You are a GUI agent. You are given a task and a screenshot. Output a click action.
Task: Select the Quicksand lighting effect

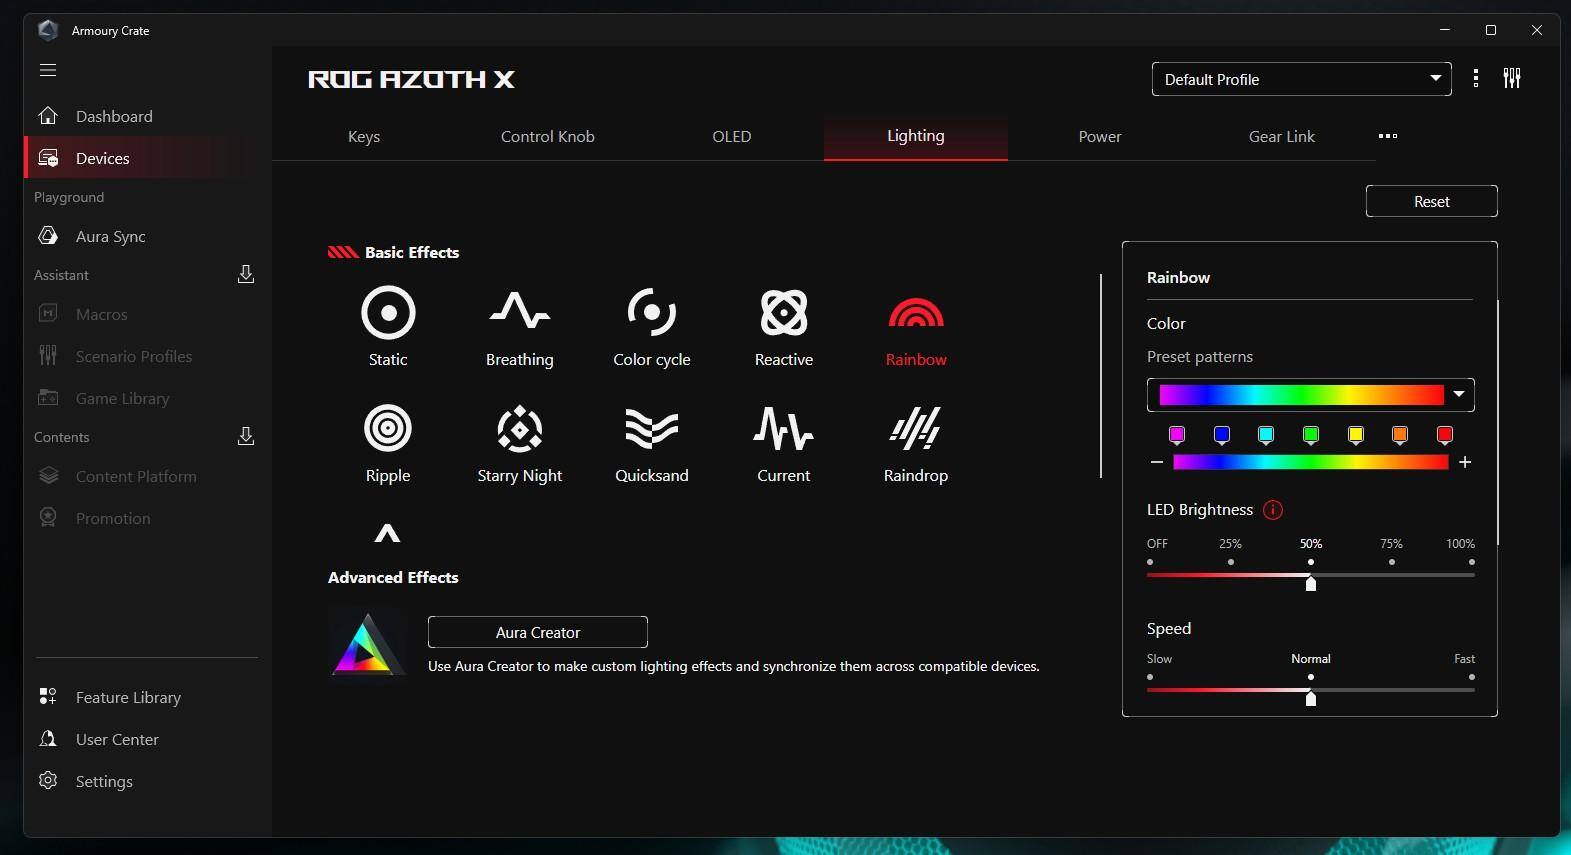point(651,429)
